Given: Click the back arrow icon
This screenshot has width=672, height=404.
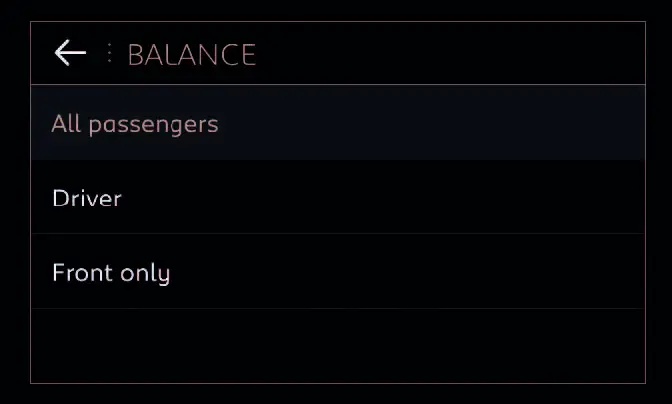Looking at the screenshot, I should [70, 53].
